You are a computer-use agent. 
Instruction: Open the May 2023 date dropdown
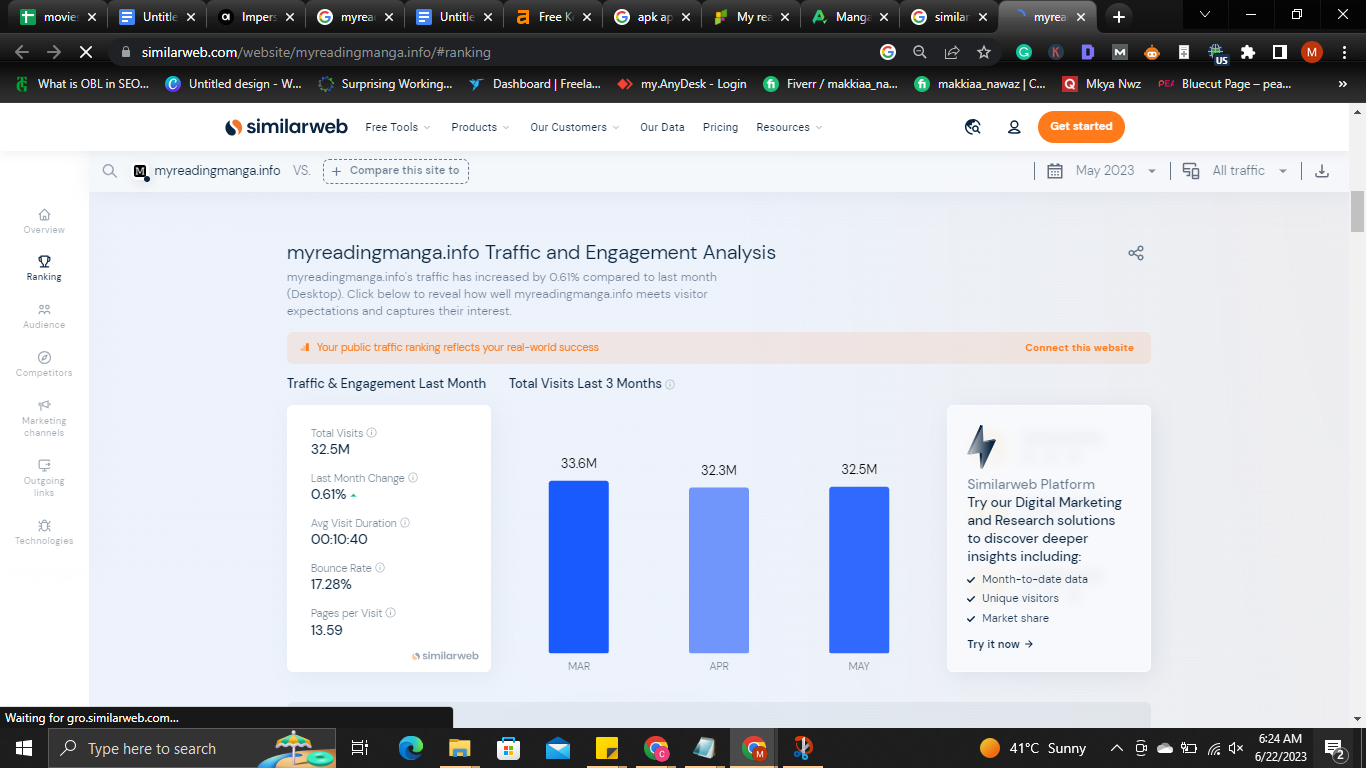1102,171
